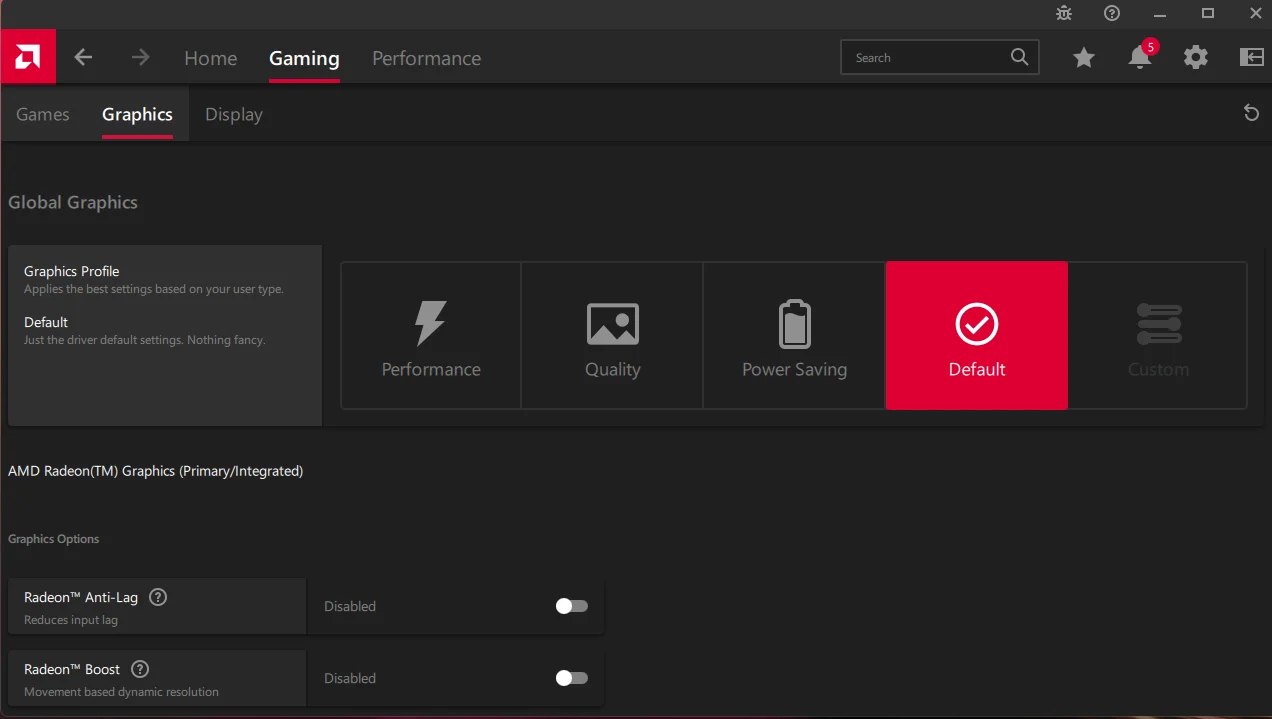1272x719 pixels.
Task: Show help for Radeon Anti-Lag
Action: click(x=158, y=597)
